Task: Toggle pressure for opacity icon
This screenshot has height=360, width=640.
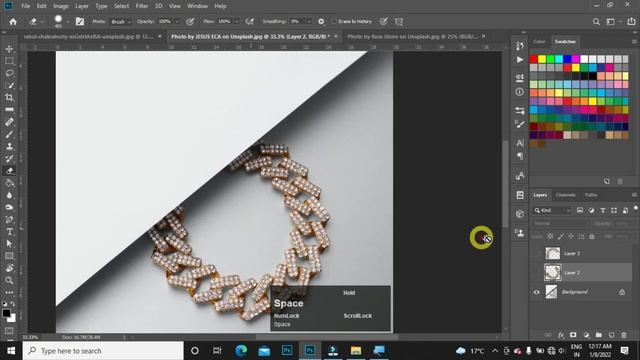Action: click(x=190, y=22)
